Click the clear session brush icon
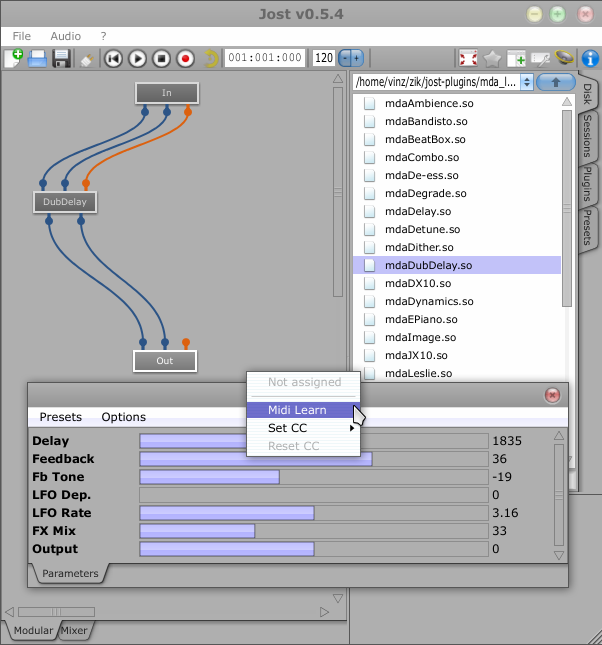 (87, 59)
